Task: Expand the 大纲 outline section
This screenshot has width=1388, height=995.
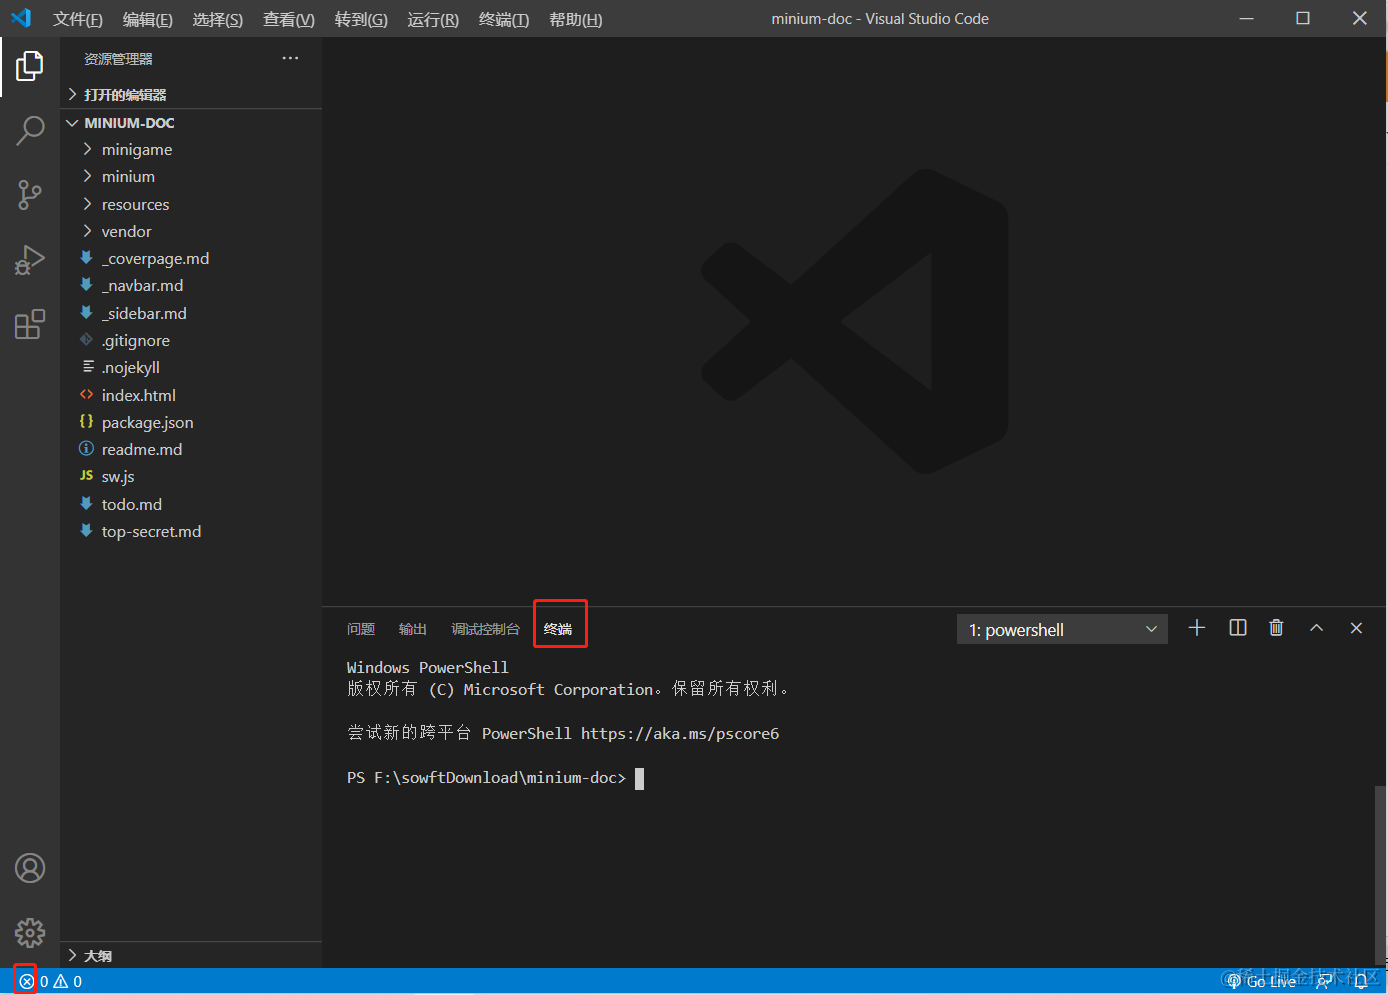Action: coord(191,955)
